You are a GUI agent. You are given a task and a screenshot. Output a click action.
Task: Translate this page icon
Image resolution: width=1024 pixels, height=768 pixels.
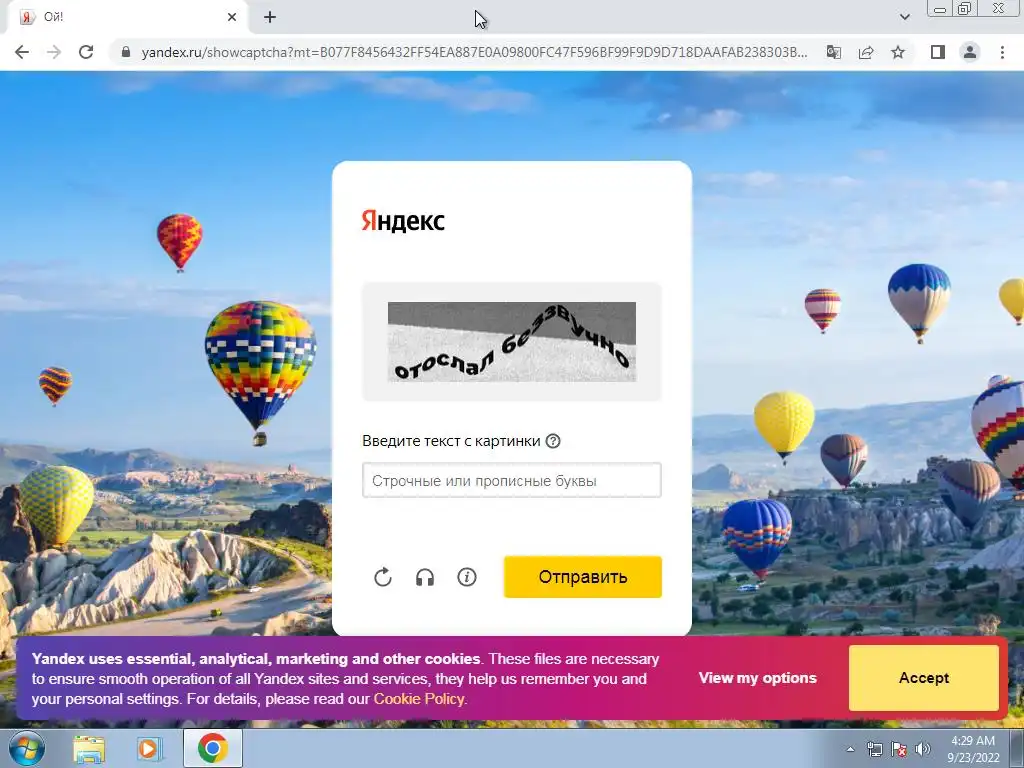click(x=834, y=52)
